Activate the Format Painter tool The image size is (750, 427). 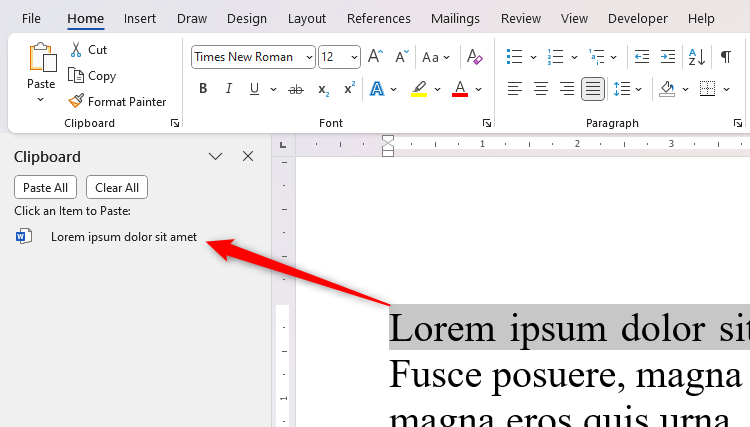(x=118, y=101)
